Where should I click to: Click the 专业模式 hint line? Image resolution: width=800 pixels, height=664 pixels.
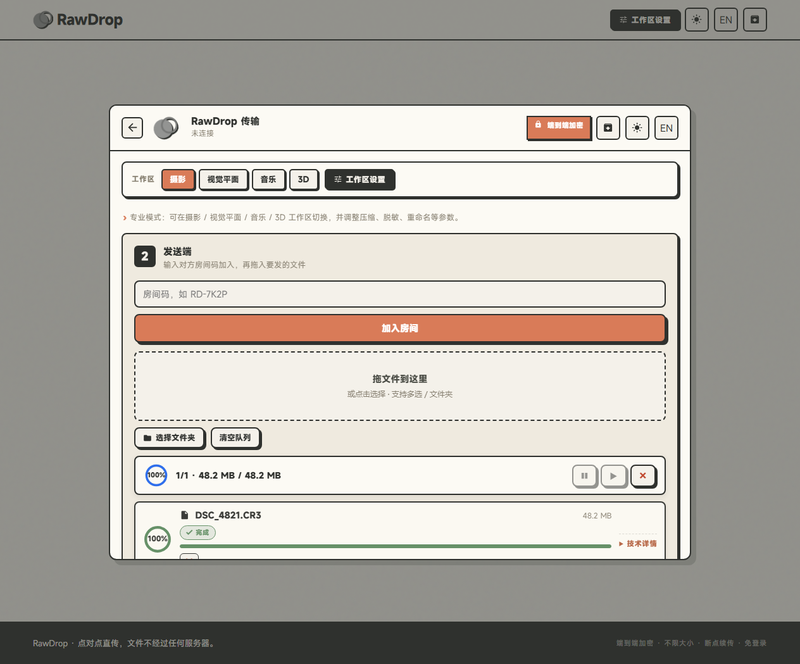[291, 217]
